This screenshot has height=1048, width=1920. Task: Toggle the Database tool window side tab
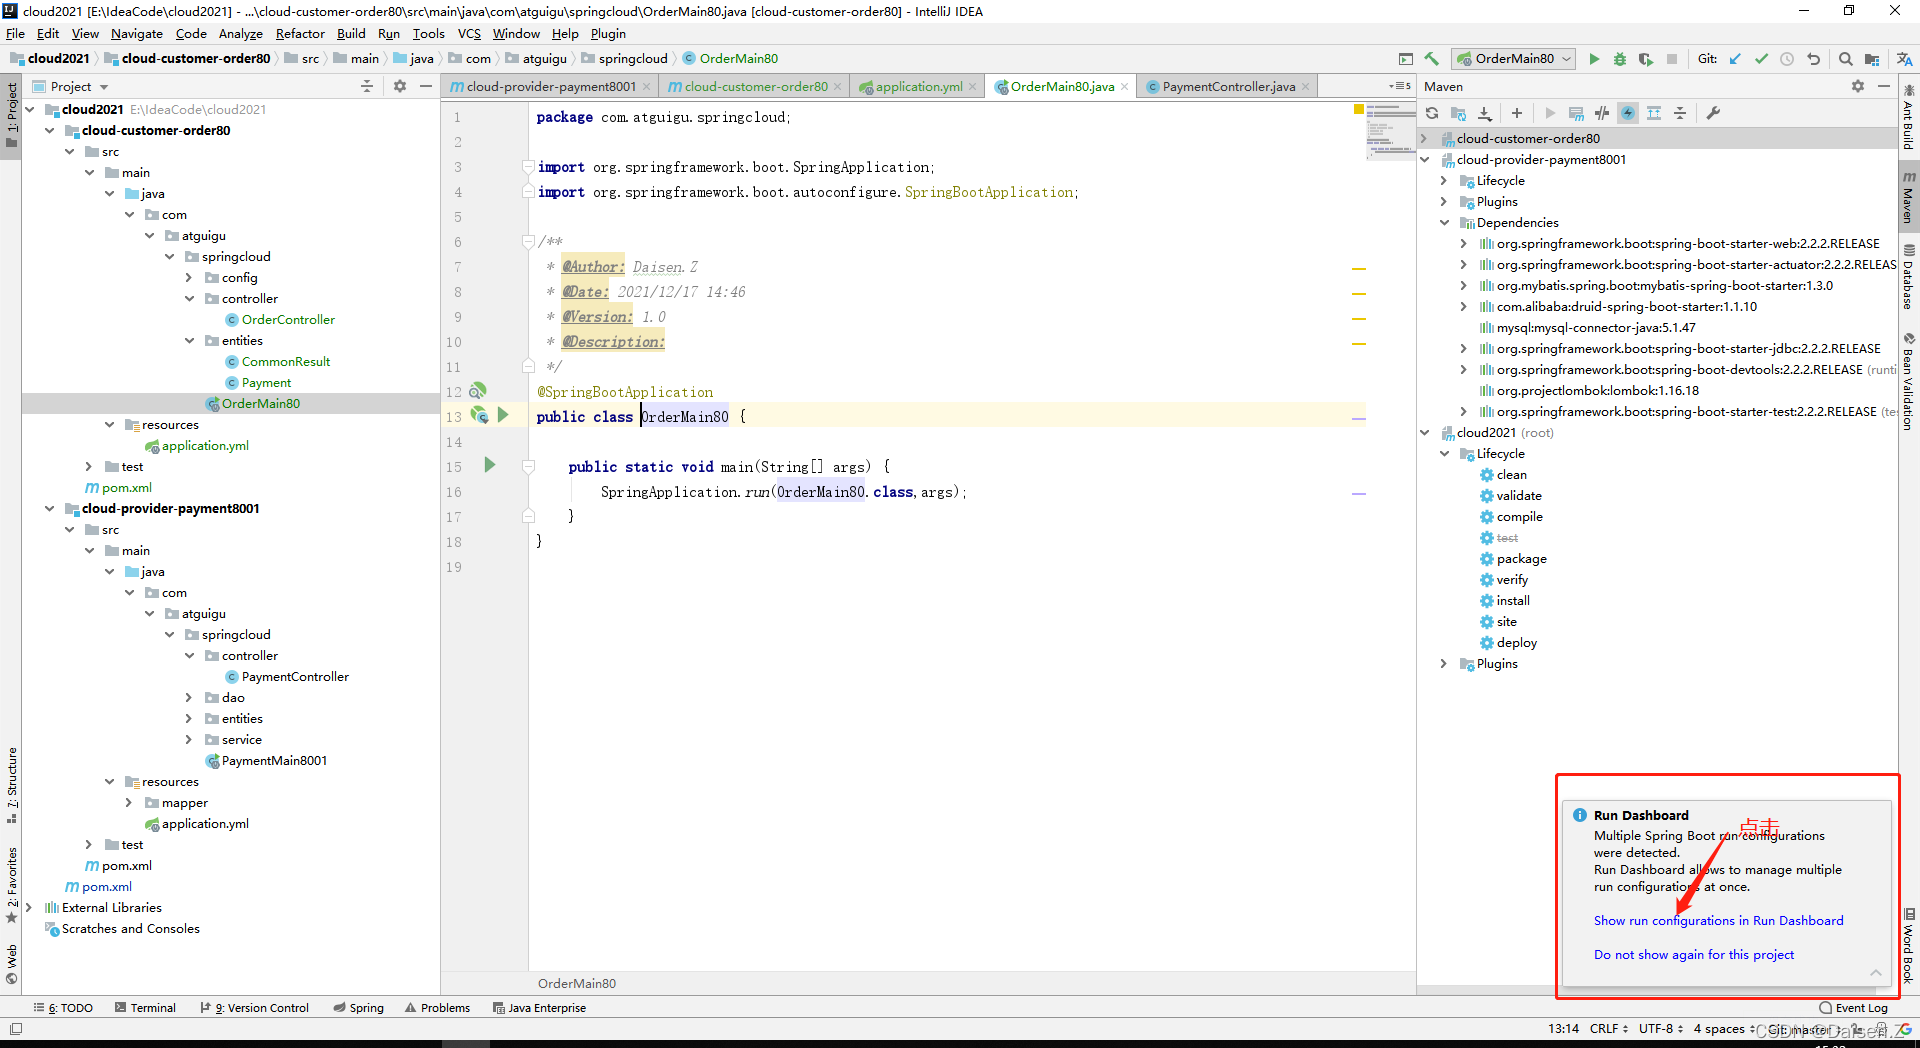point(1909,277)
